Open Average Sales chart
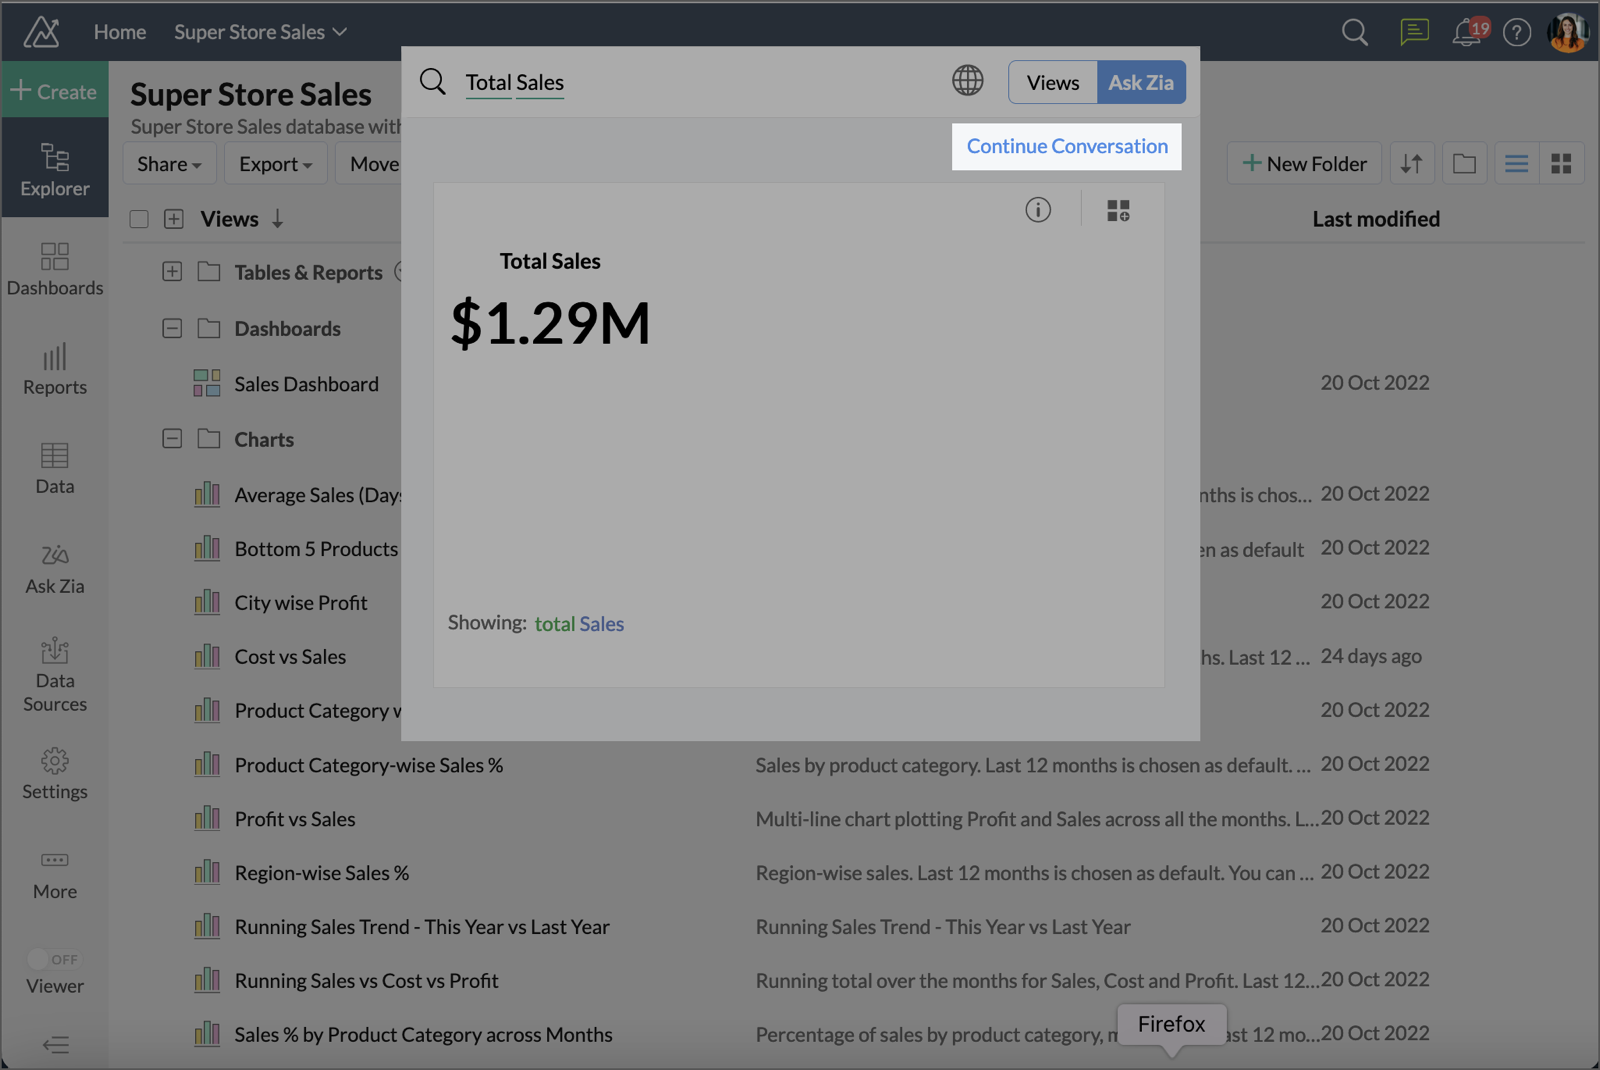 [317, 495]
